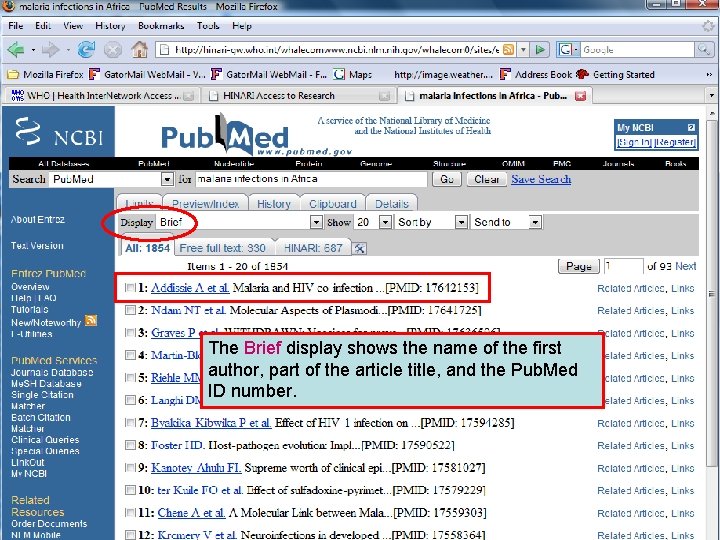The width and height of the screenshot is (720, 540).
Task: Click the magnifier search icon in the search box
Action: (703, 49)
